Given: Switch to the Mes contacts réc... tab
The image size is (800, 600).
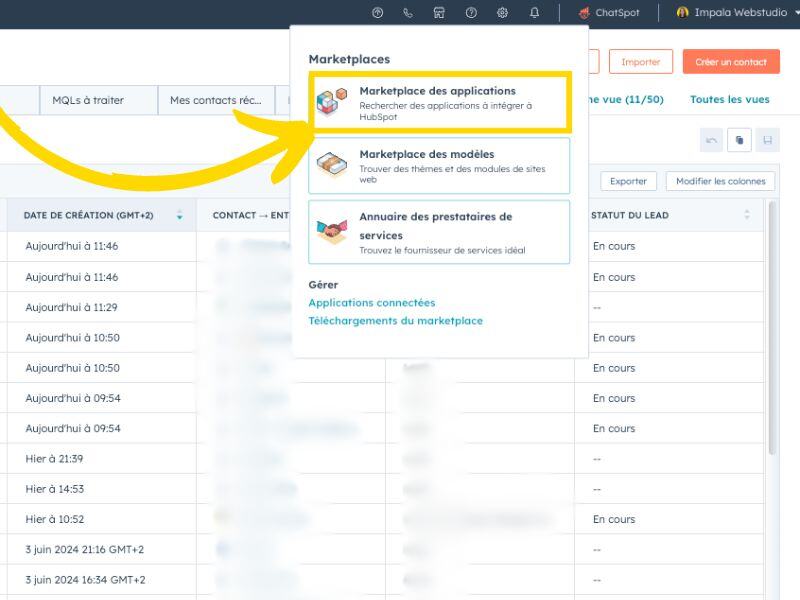Looking at the screenshot, I should [x=216, y=100].
